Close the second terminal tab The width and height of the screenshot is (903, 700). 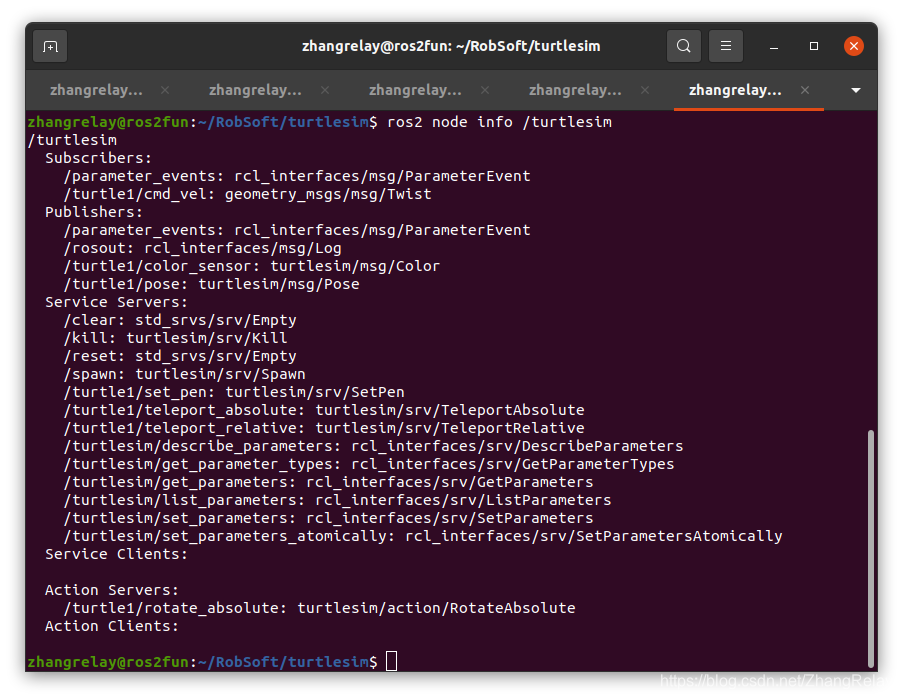(x=325, y=90)
